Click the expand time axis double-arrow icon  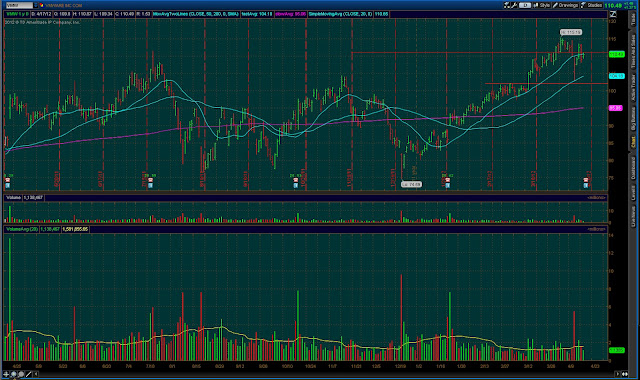(624, 374)
